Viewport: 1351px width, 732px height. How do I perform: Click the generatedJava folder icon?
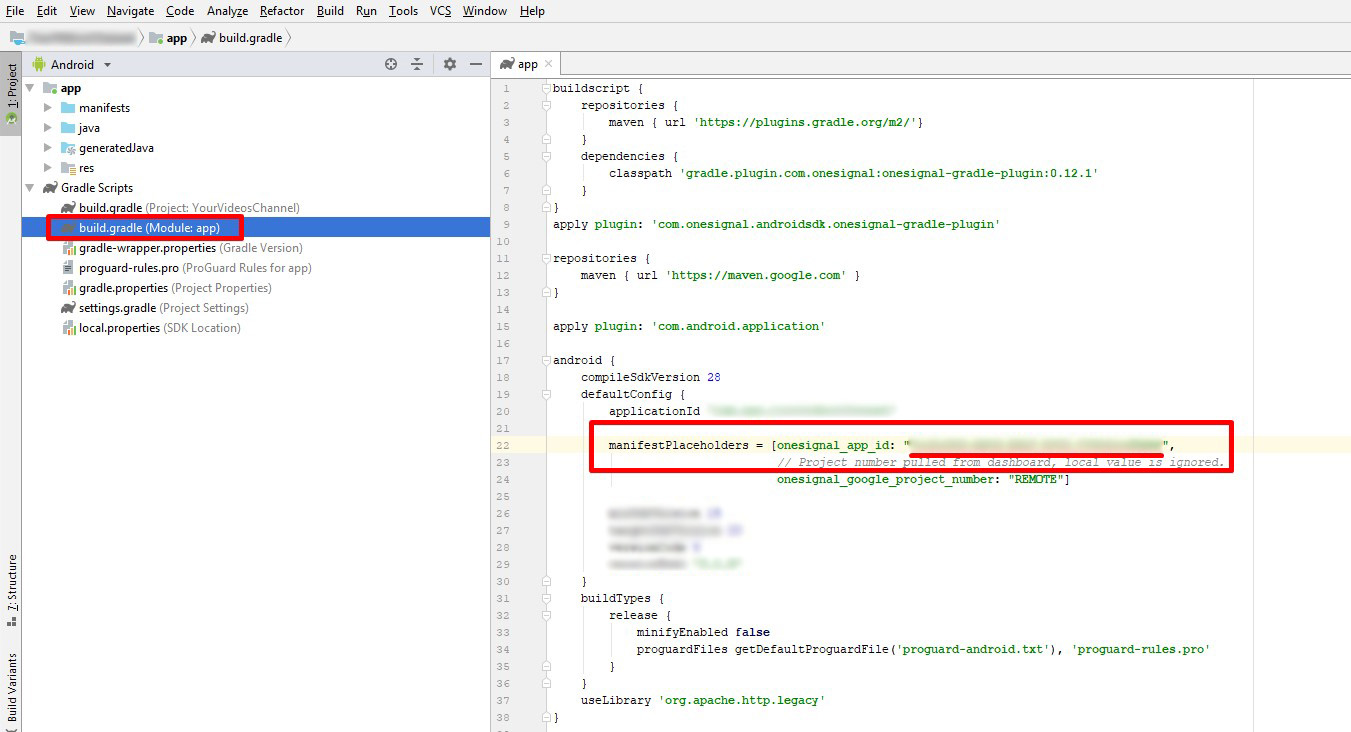pos(68,147)
